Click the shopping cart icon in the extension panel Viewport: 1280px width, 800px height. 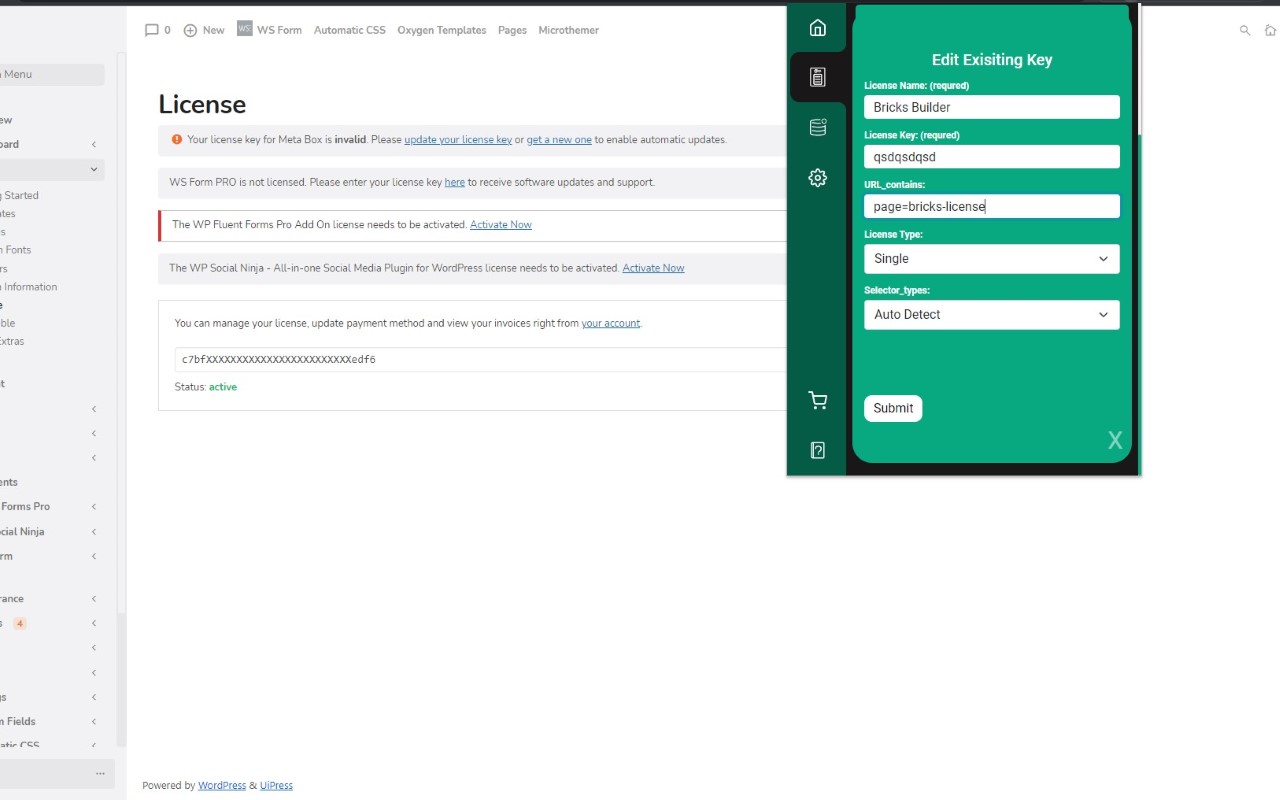pyautogui.click(x=818, y=401)
